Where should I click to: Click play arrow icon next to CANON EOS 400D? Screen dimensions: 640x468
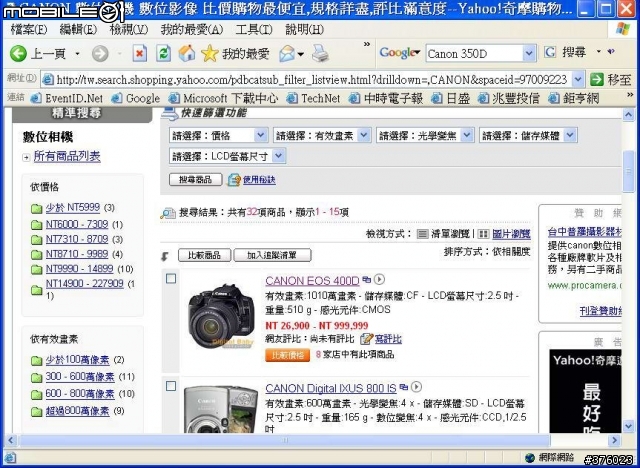coord(379,279)
